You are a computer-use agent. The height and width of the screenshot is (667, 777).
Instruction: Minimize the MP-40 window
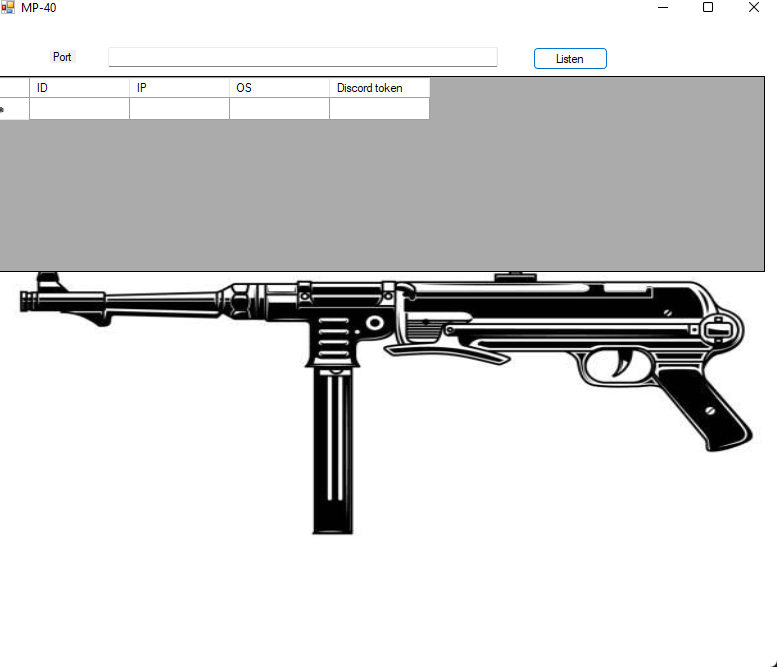663,7
